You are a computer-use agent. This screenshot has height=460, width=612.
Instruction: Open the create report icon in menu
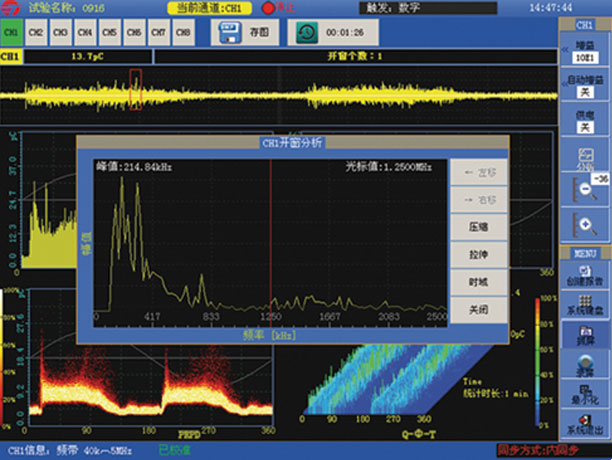click(583, 272)
